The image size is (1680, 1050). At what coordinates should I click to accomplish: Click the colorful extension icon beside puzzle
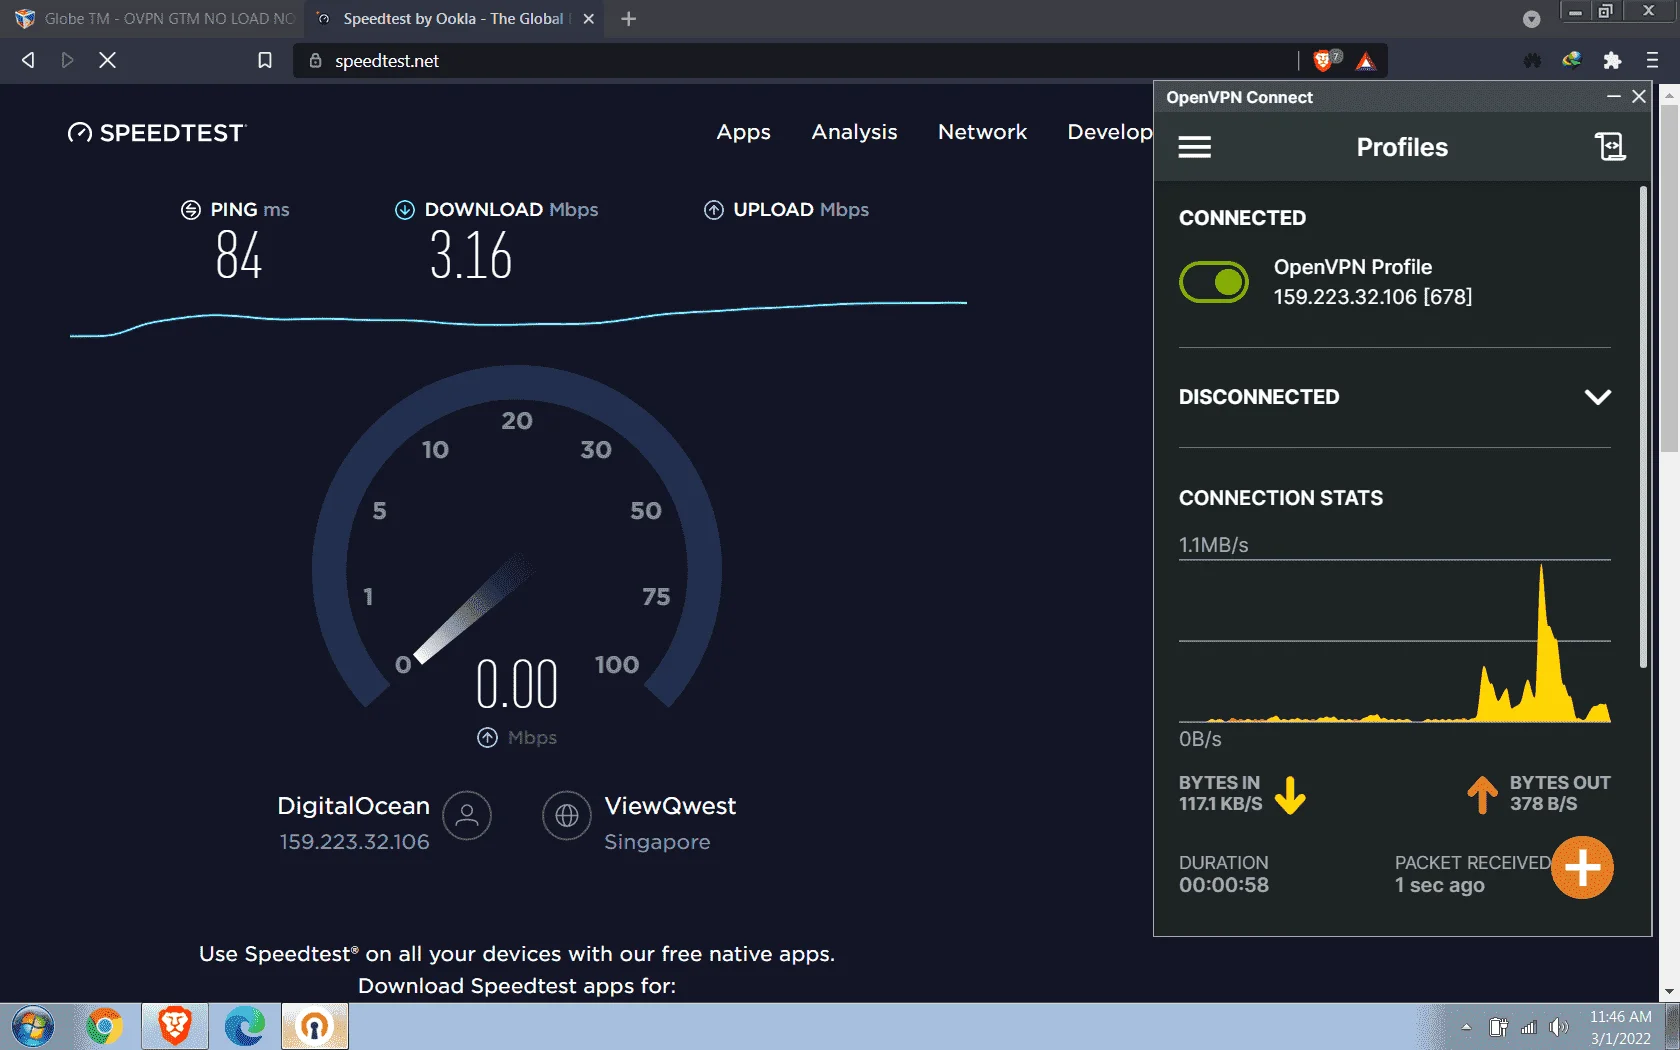coord(1572,61)
